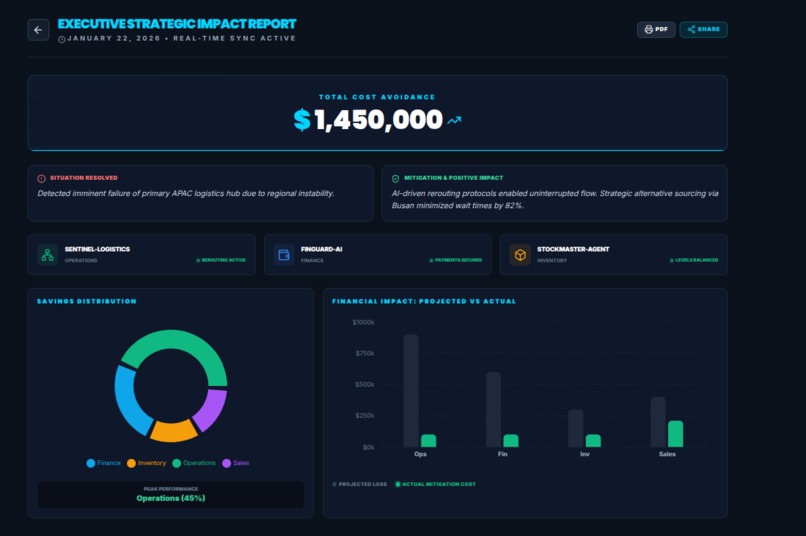This screenshot has height=536, width=806.
Task: Click the Ops axis label in bar chart
Action: point(420,454)
